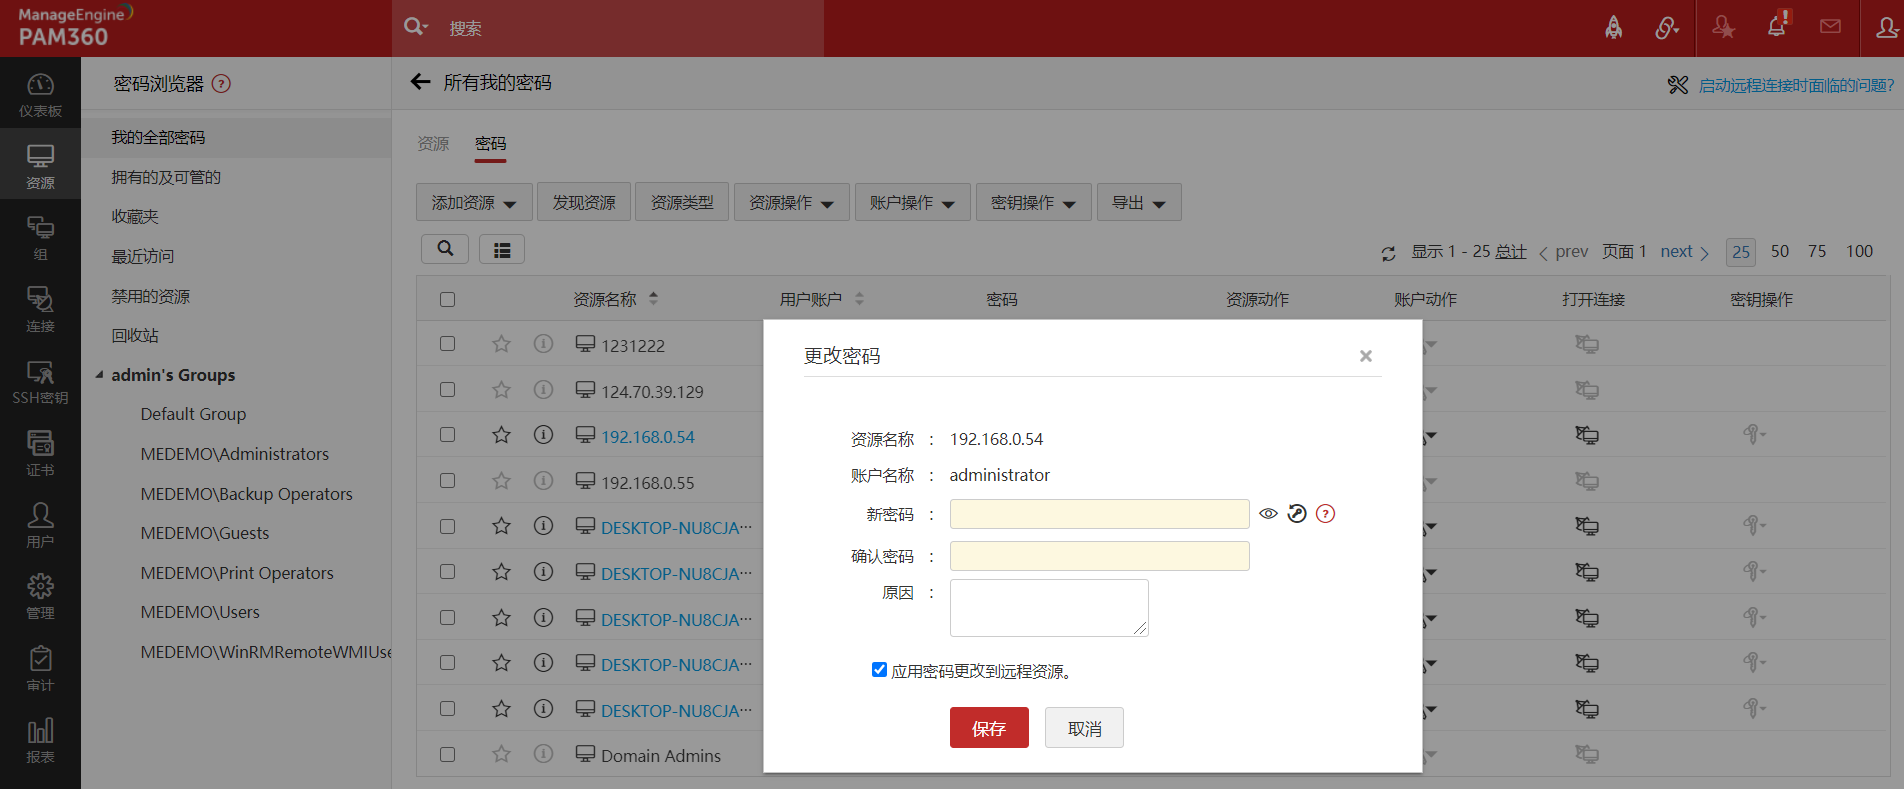Click the 取消 button

(1084, 728)
